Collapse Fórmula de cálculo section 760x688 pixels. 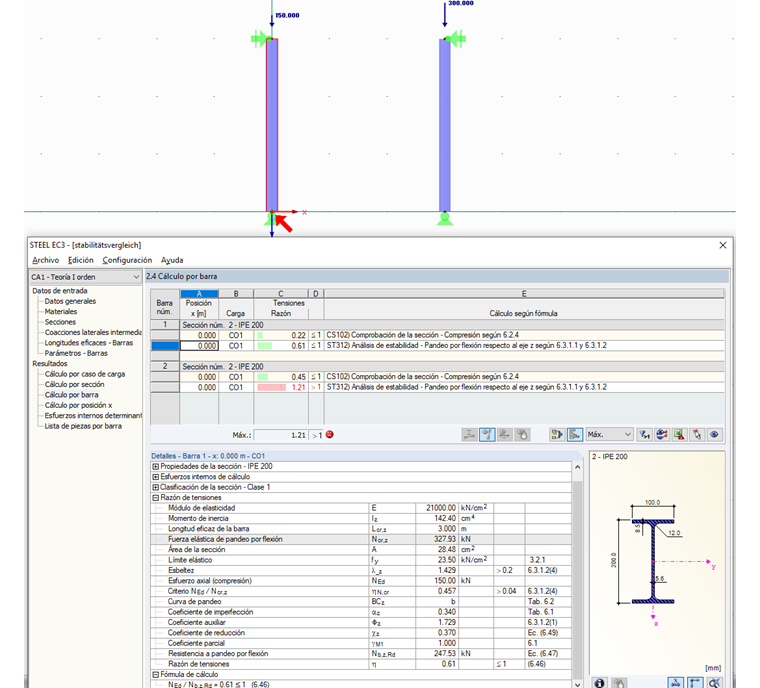[x=156, y=674]
